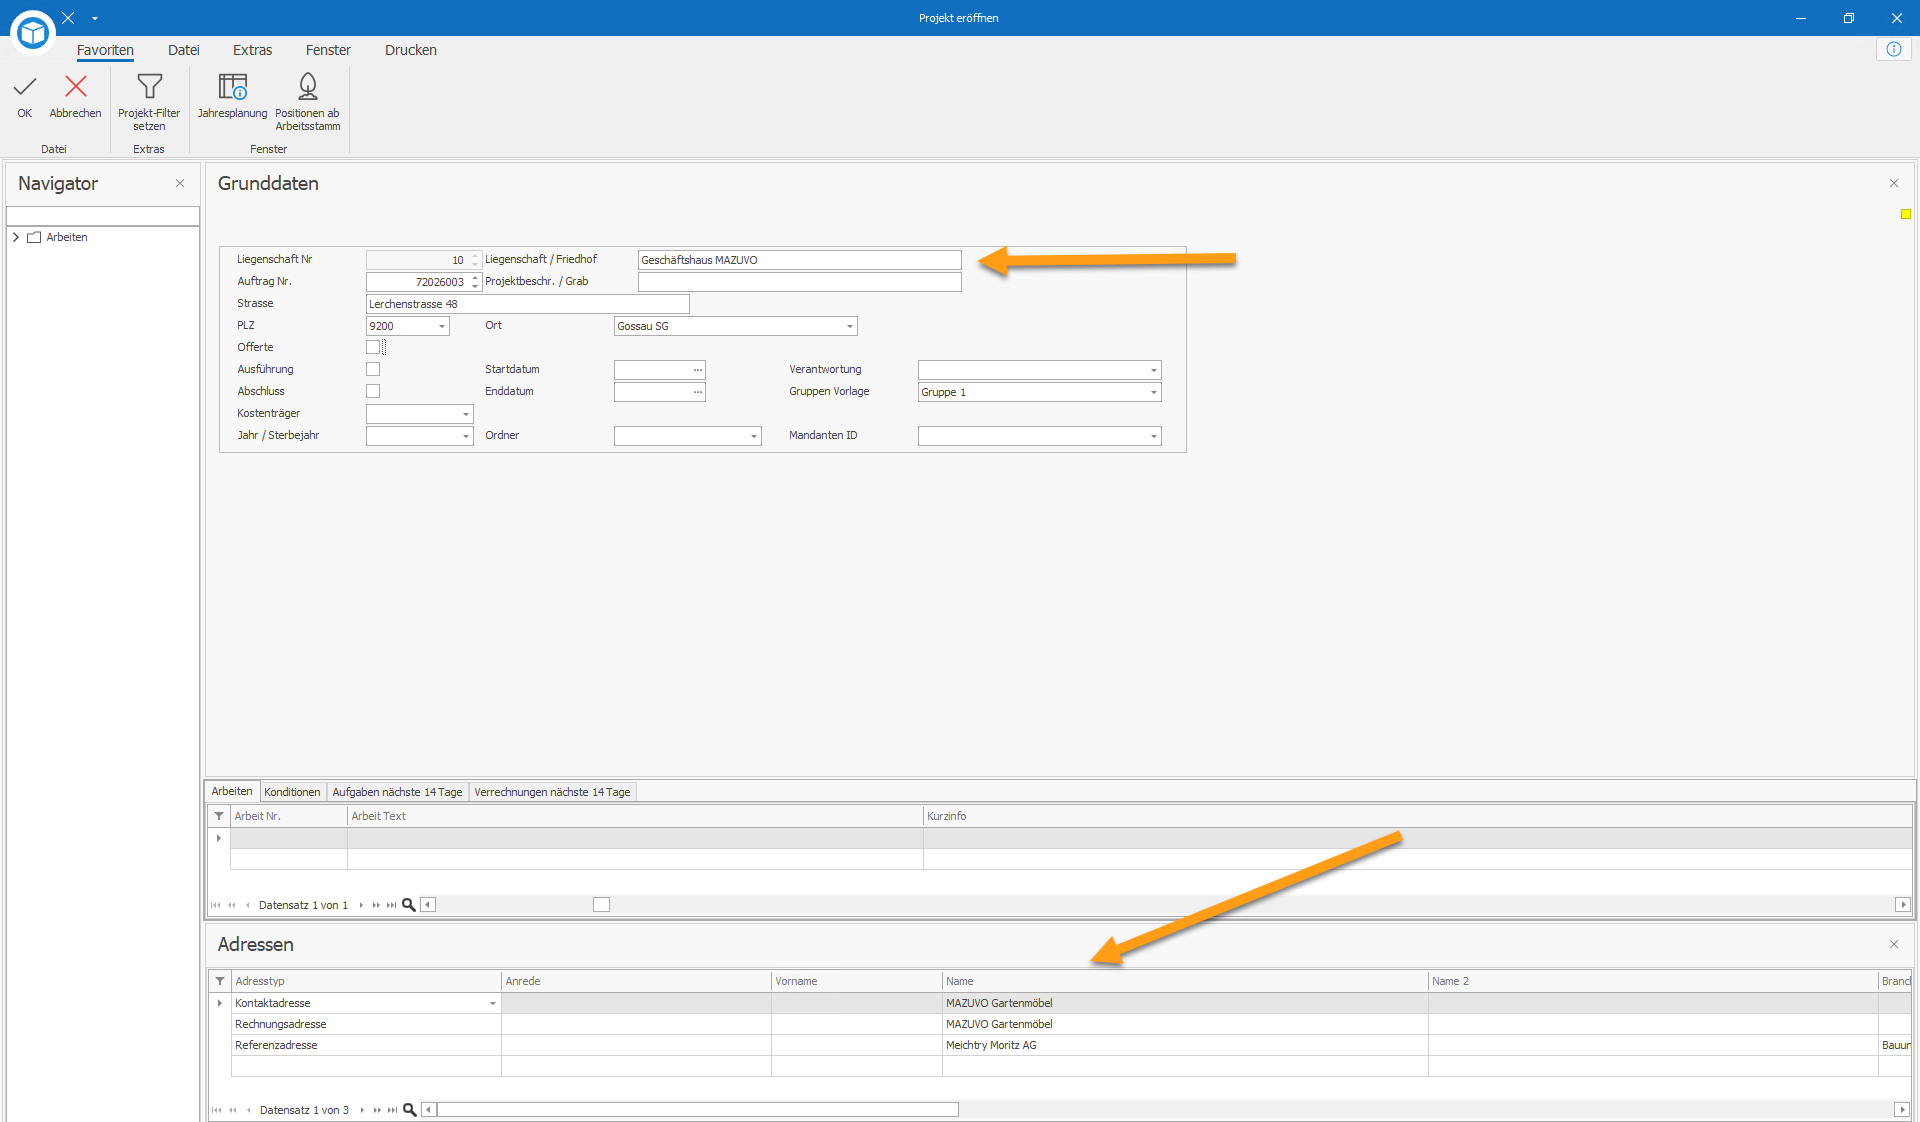
Task: Click the yellow square indicator
Action: pyautogui.click(x=1906, y=214)
